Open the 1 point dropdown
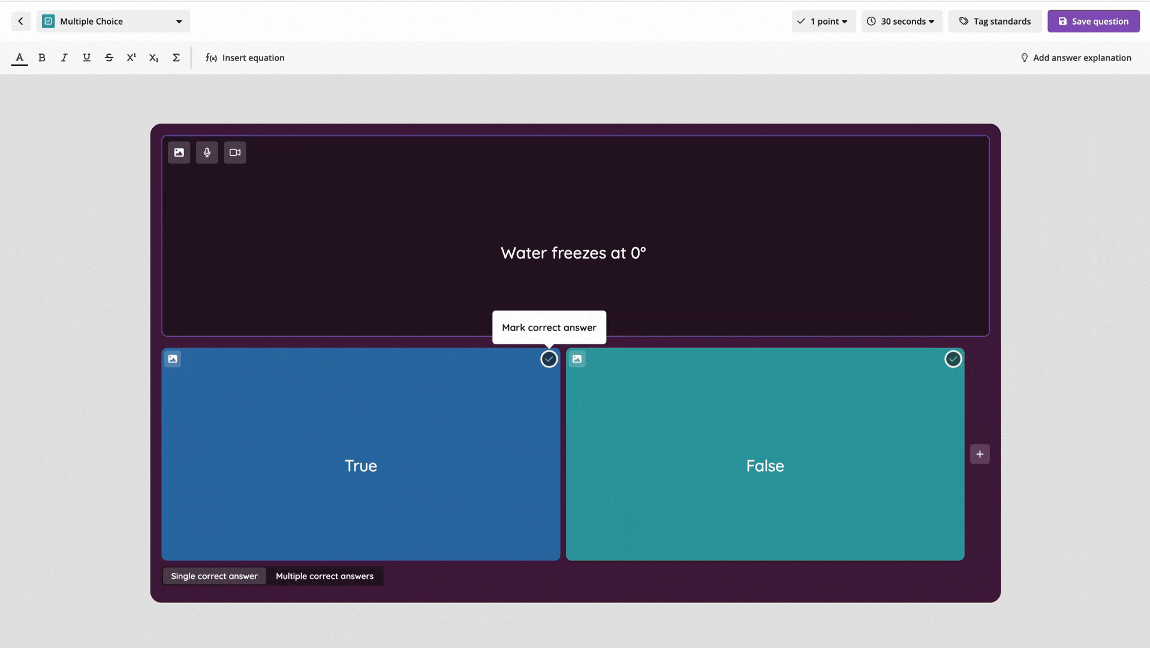Screen dimensions: 1150x648 click(823, 21)
